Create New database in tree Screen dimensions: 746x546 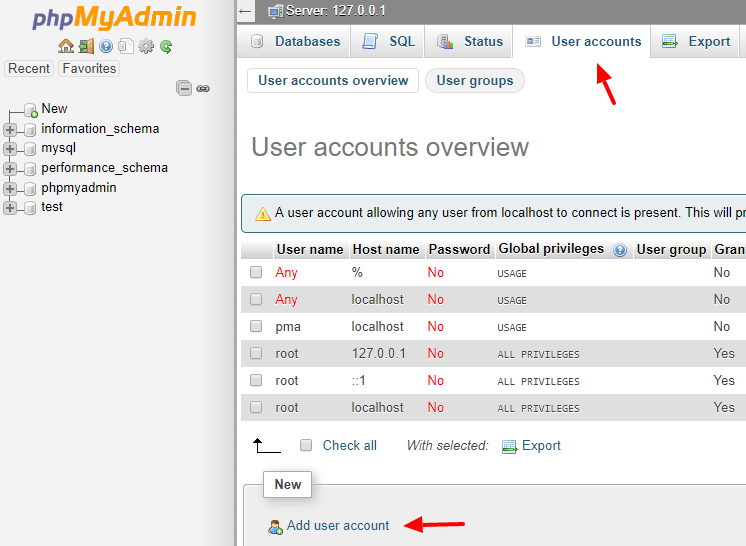click(54, 109)
